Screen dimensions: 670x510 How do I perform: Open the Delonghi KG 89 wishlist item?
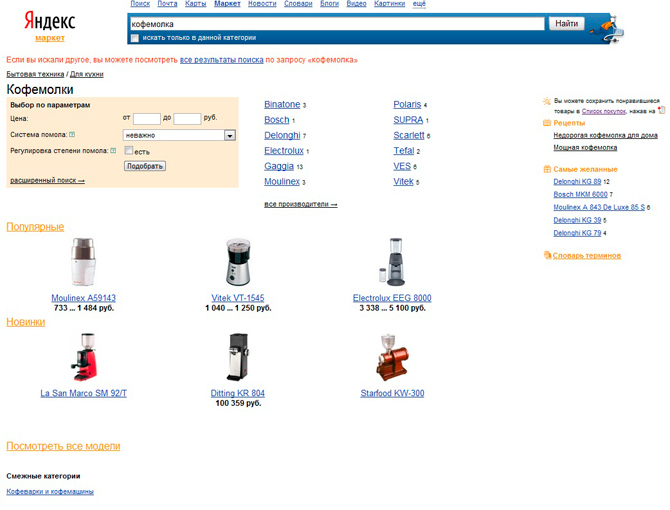pos(577,182)
